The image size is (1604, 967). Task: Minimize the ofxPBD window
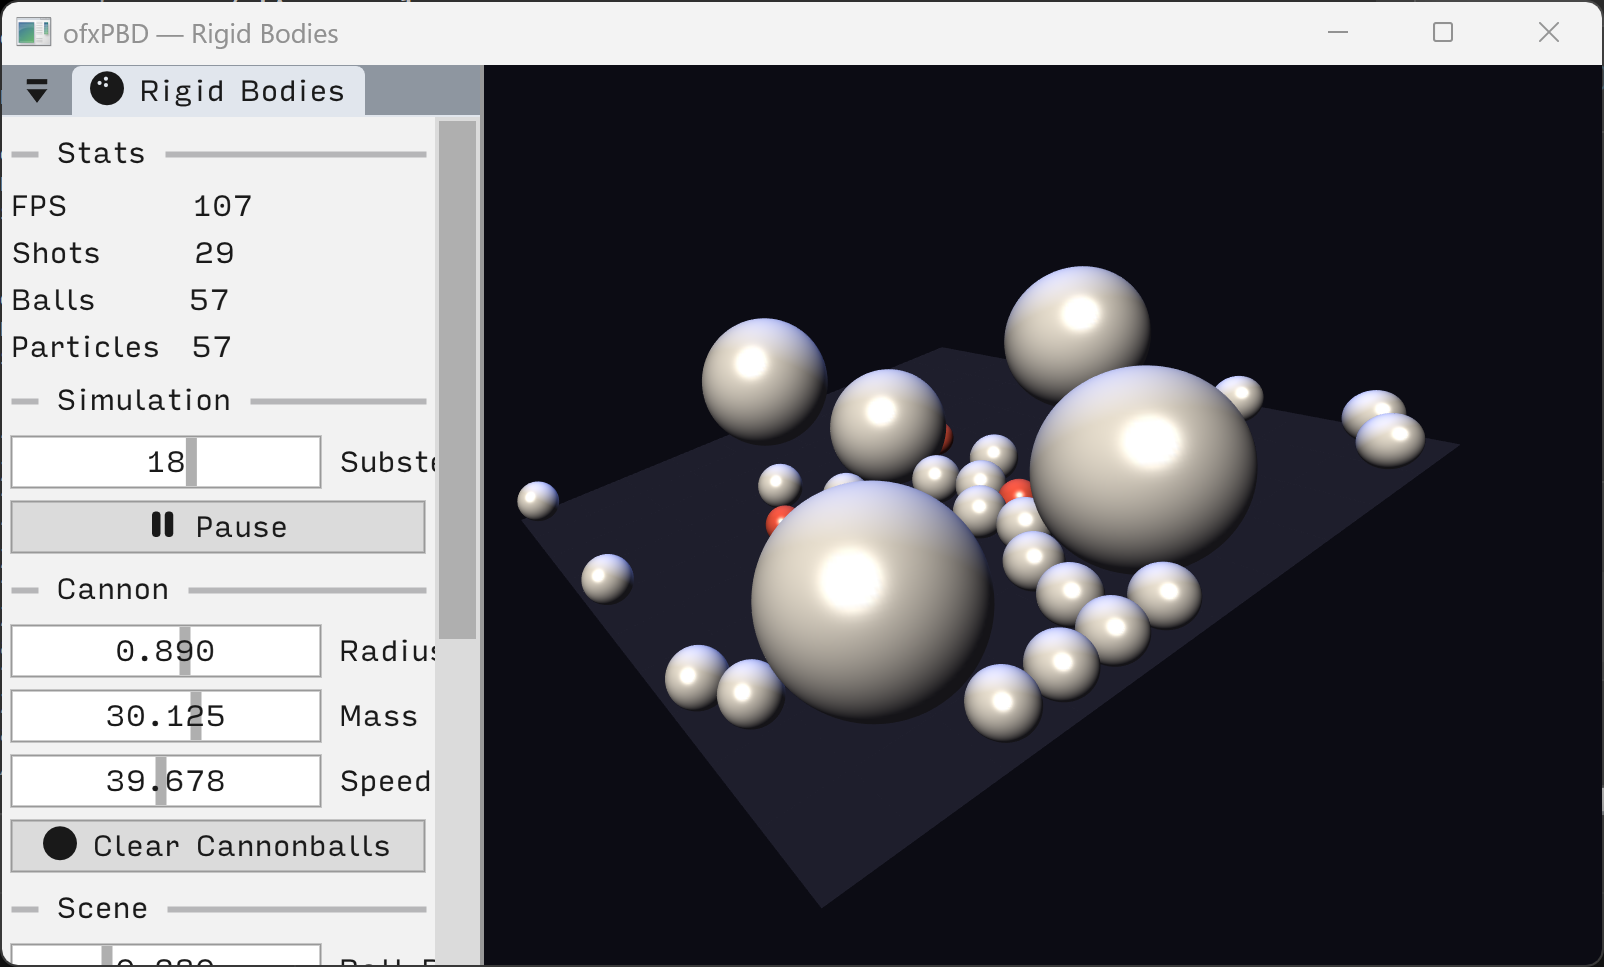click(x=1338, y=33)
